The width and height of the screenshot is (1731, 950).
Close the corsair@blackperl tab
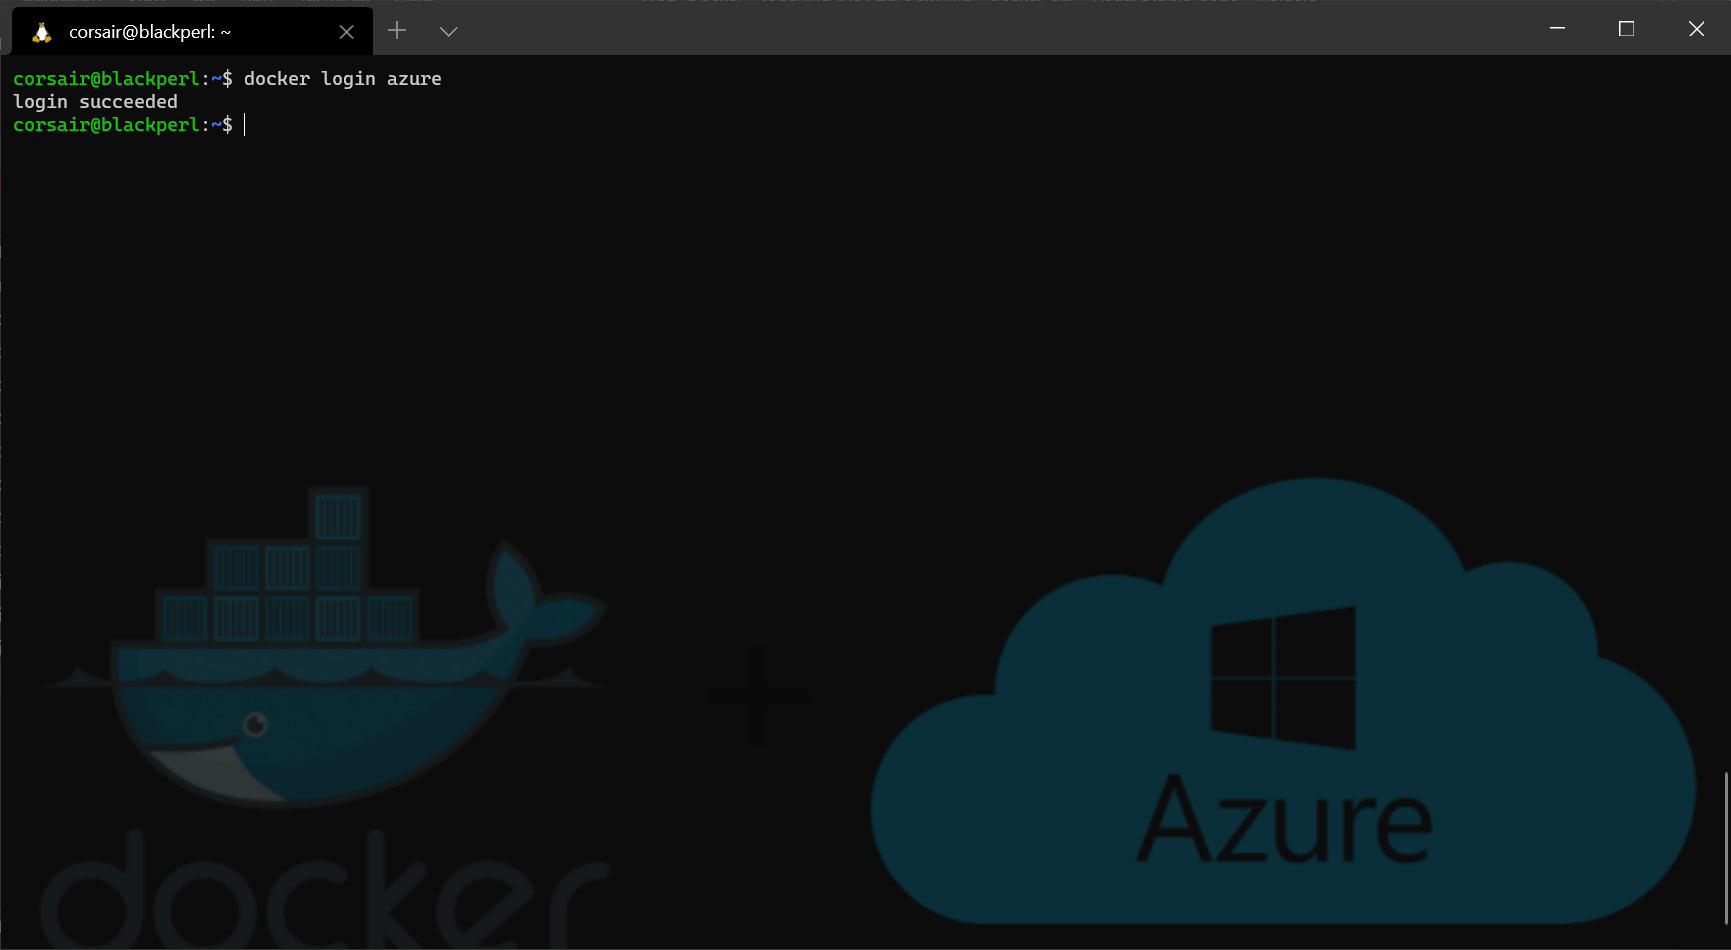tap(346, 32)
